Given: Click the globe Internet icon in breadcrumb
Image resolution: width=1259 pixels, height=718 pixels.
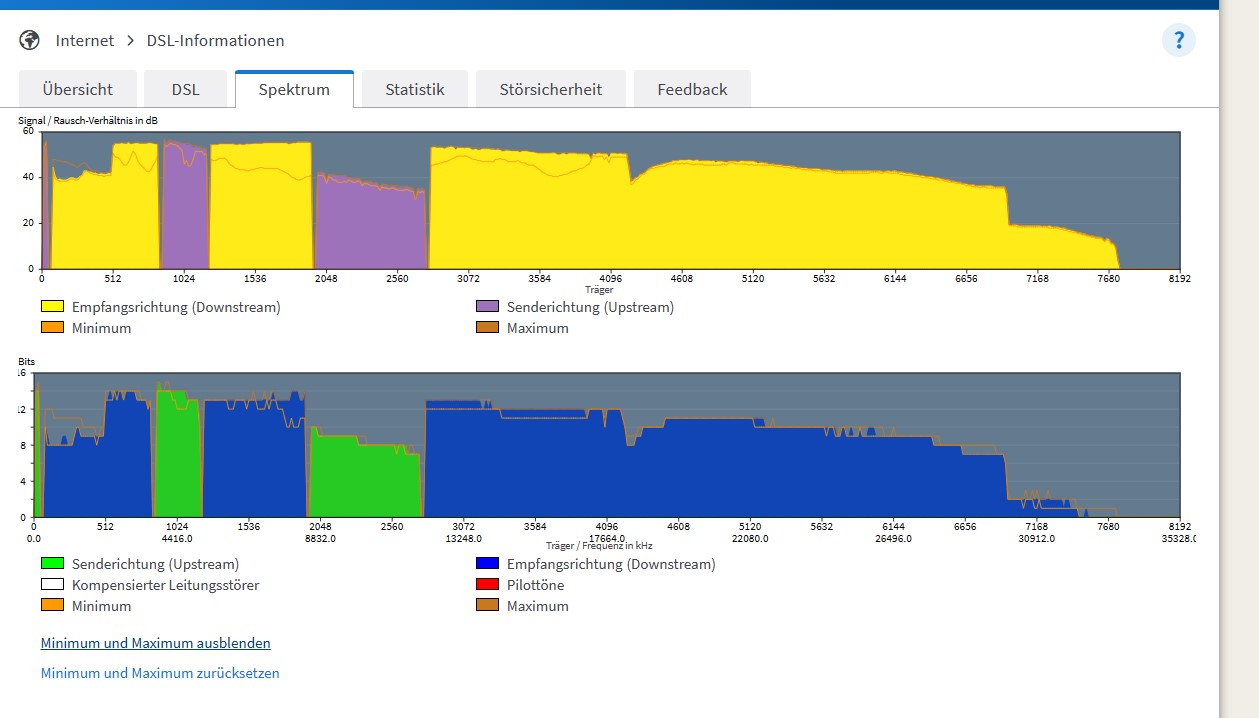Looking at the screenshot, I should 30,40.
